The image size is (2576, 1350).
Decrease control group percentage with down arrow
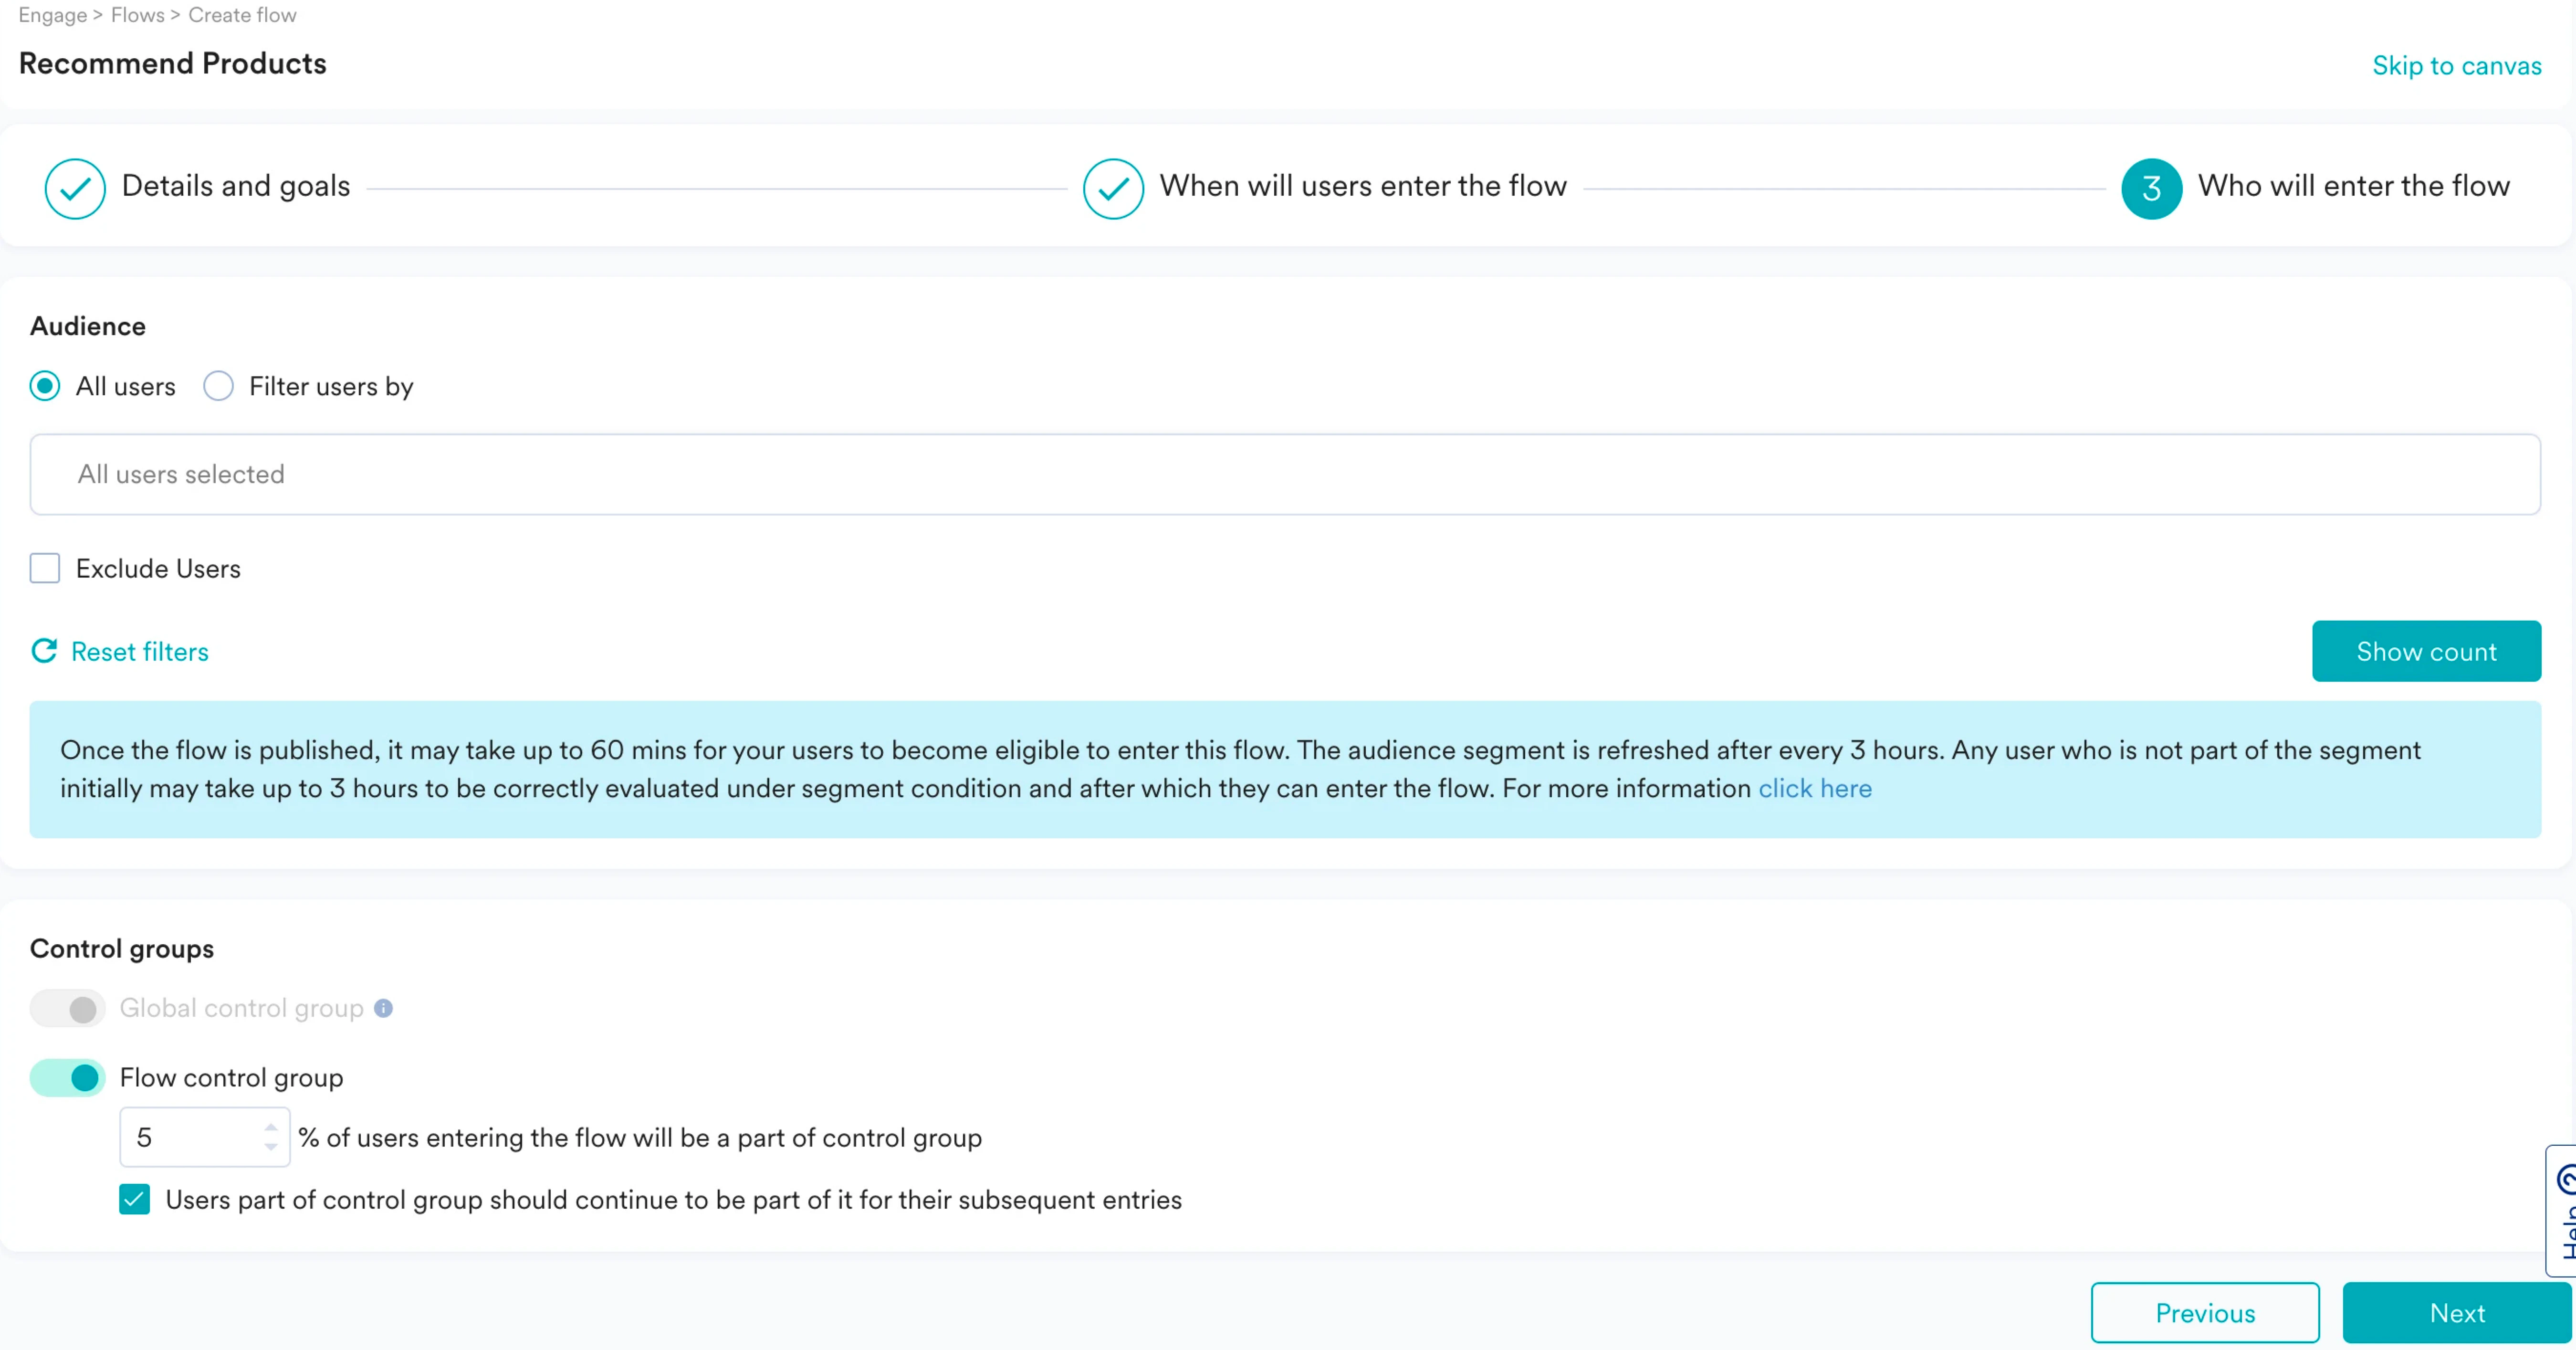click(x=271, y=1147)
